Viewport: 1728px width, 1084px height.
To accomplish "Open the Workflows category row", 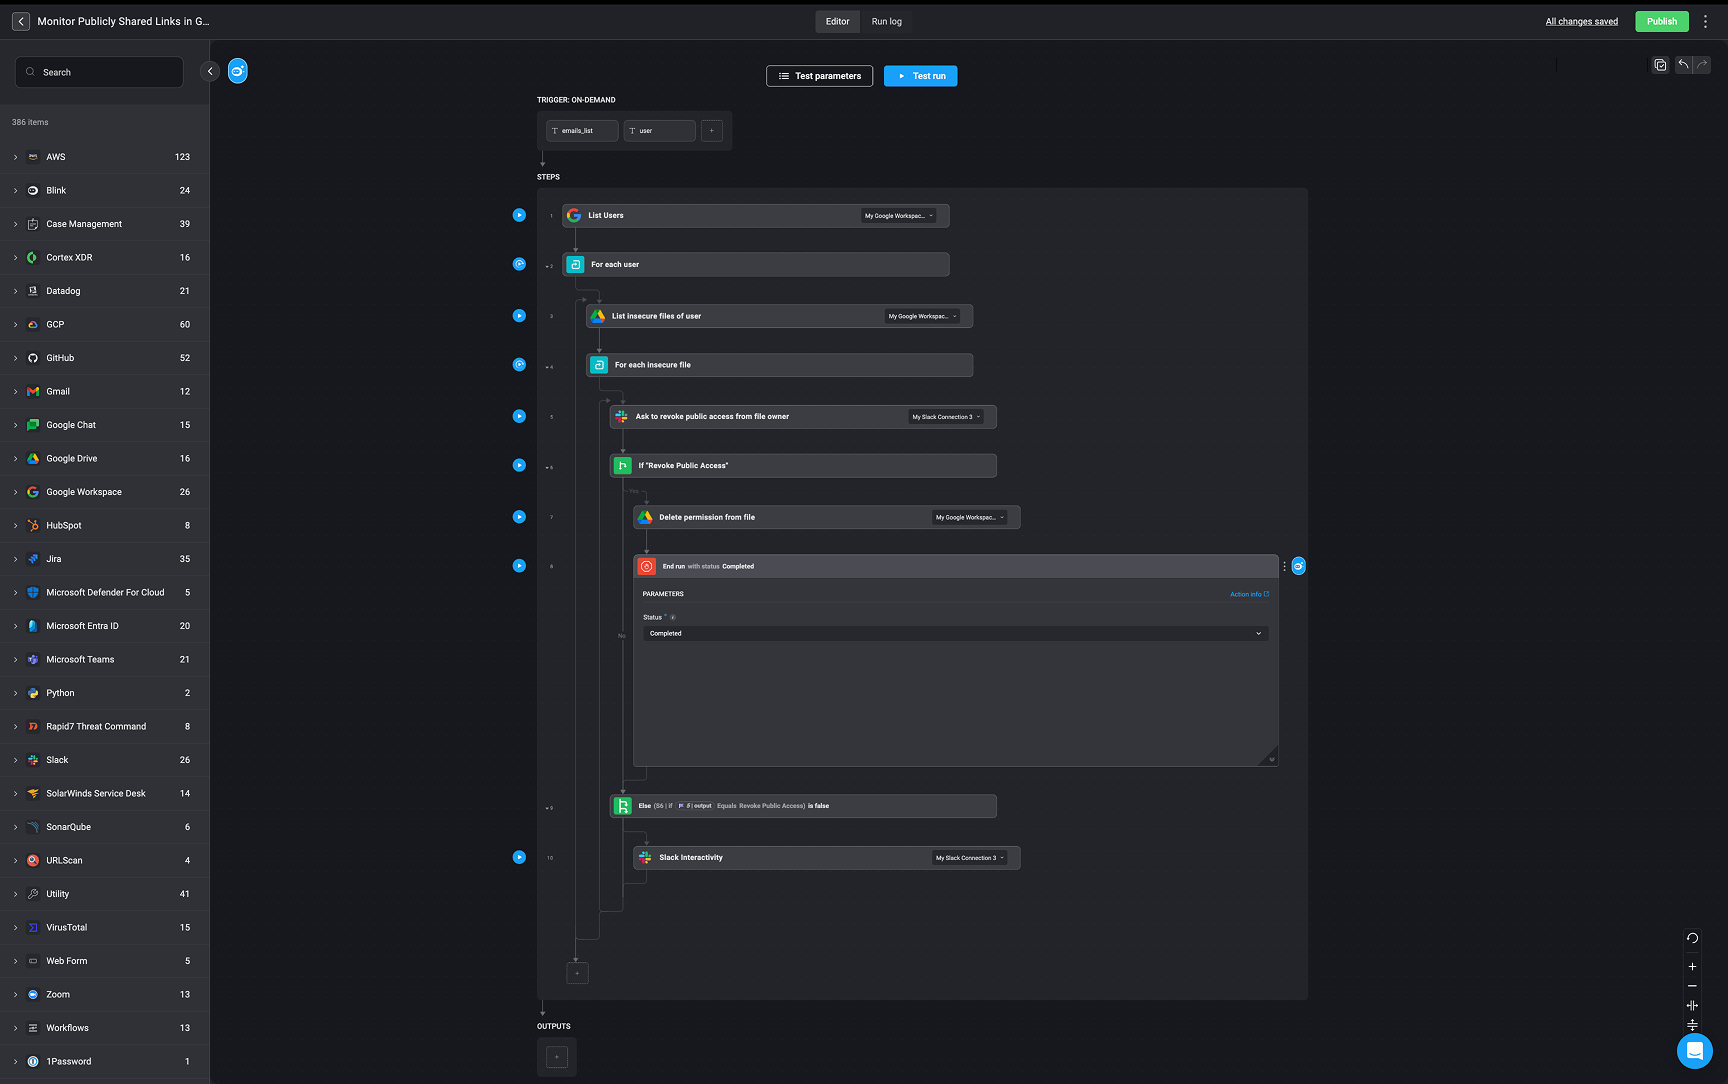I will (104, 1028).
